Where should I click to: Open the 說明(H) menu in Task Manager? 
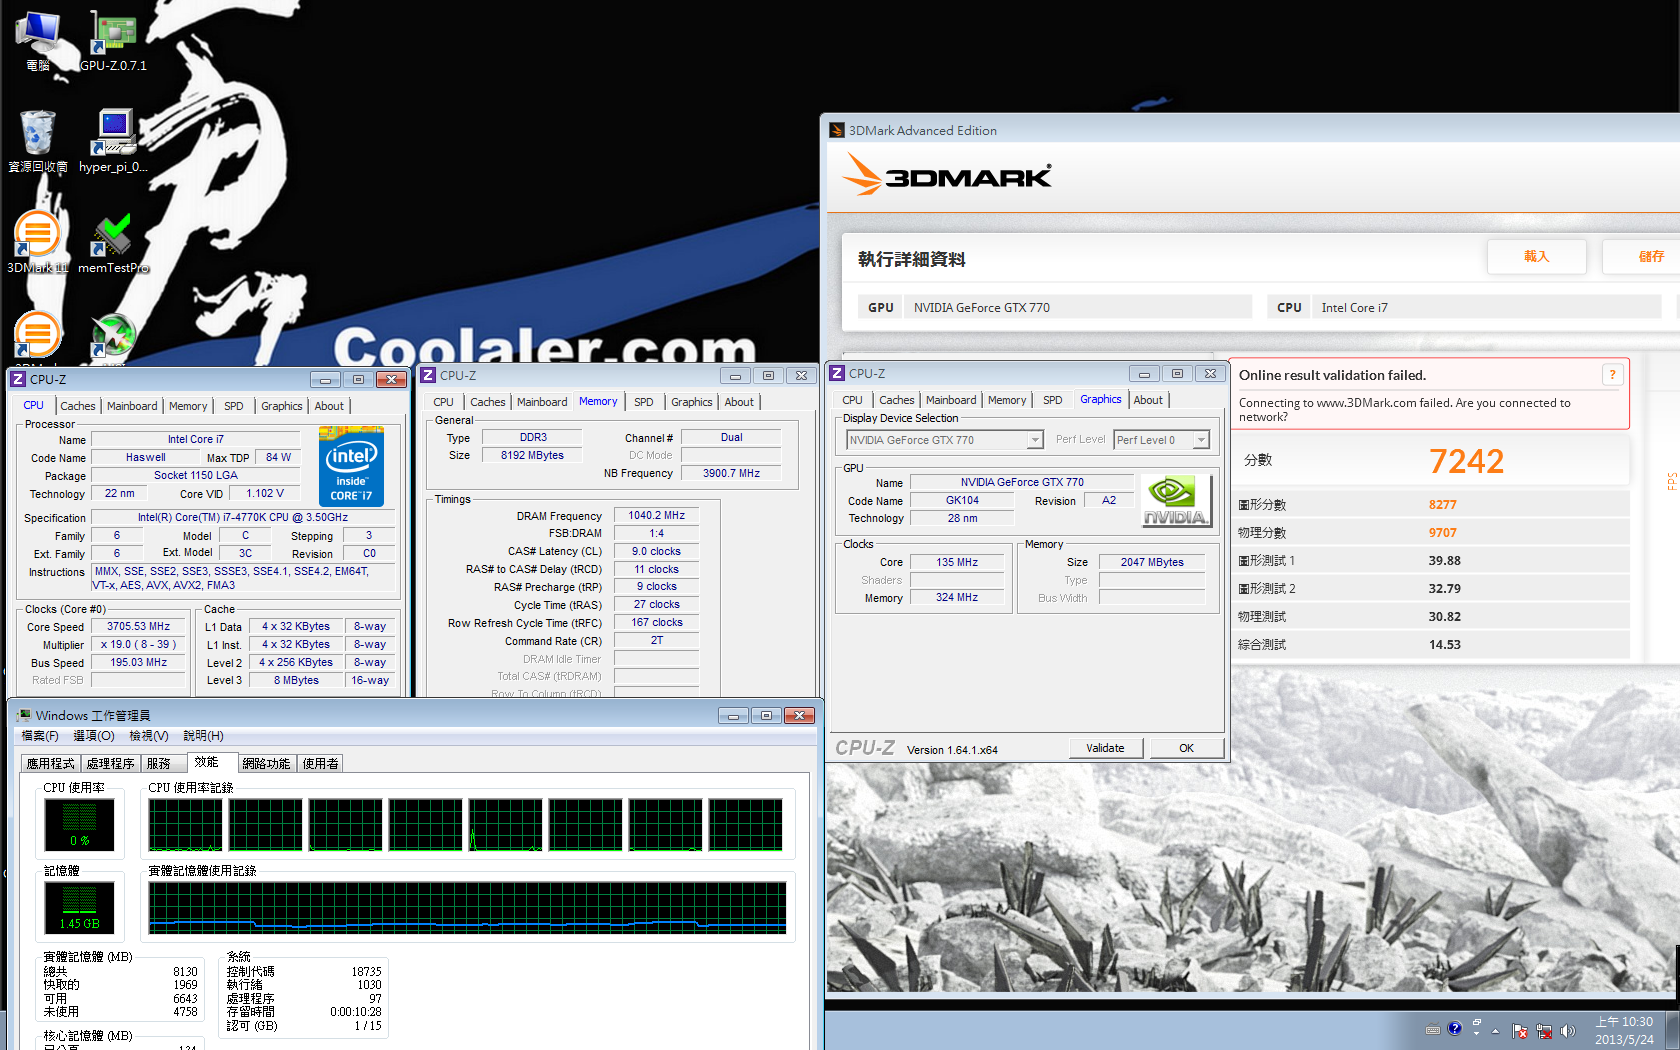203,736
